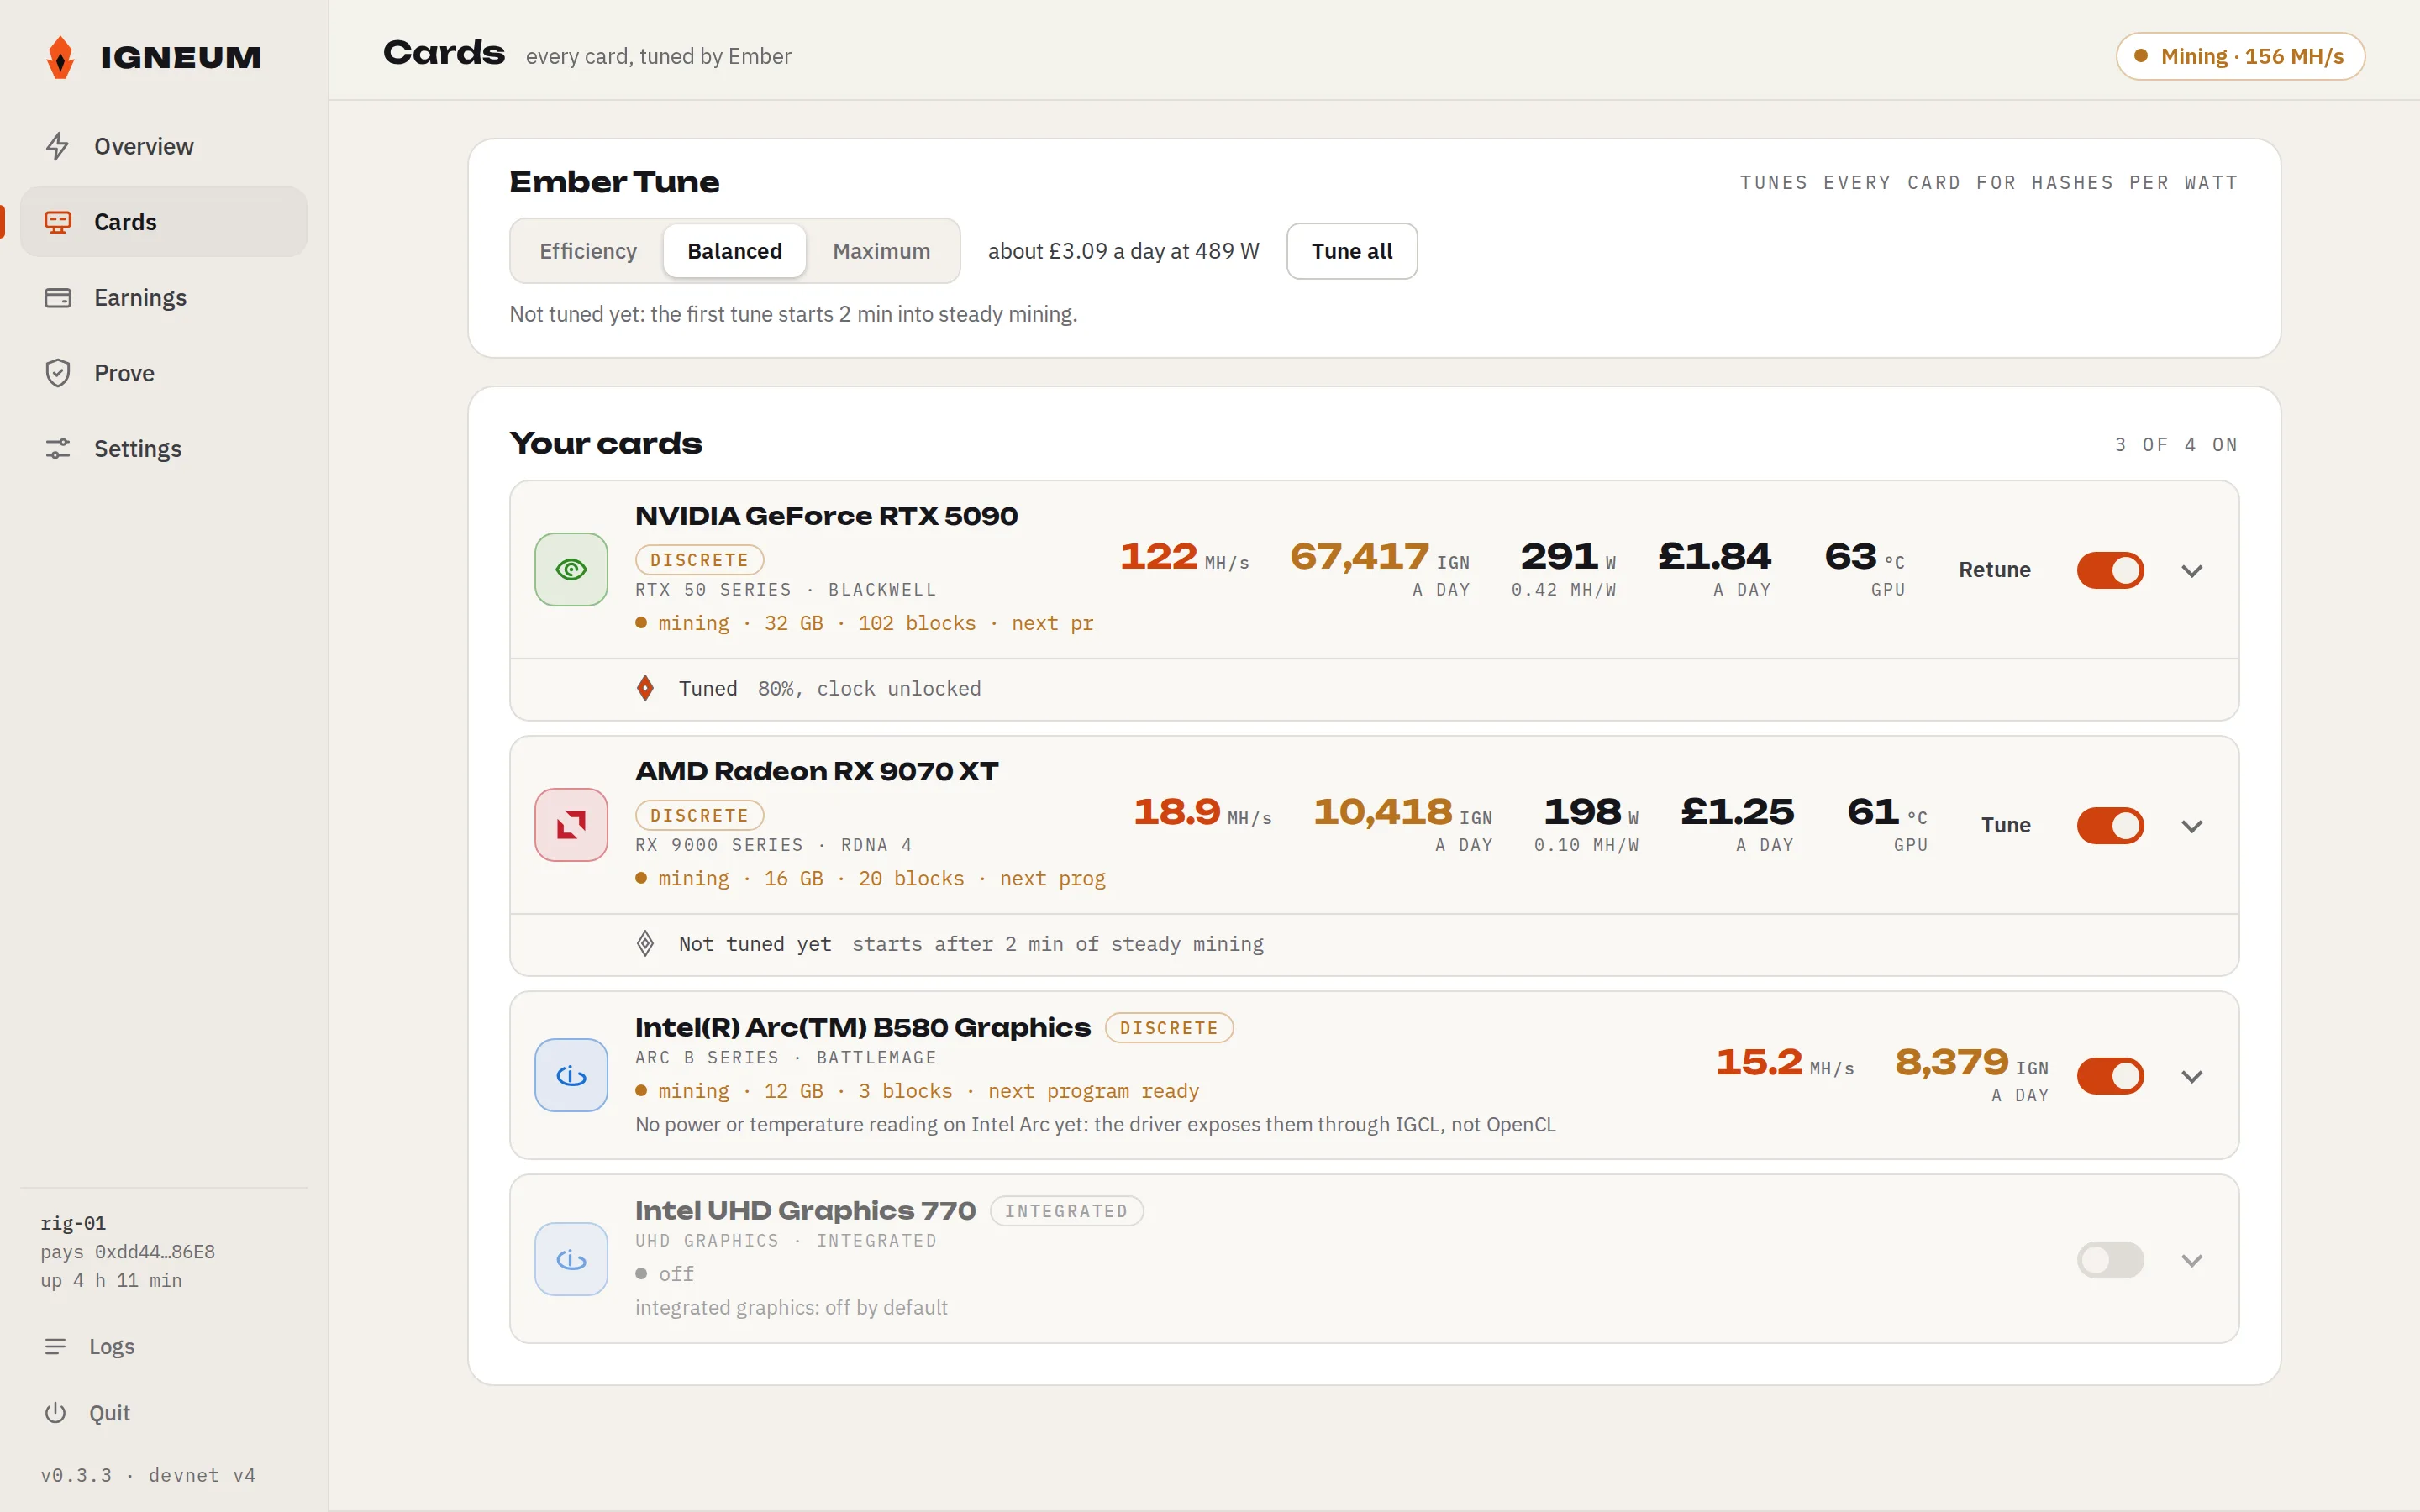Click the rig-01 name text
2420x1512 pixels.
73,1223
